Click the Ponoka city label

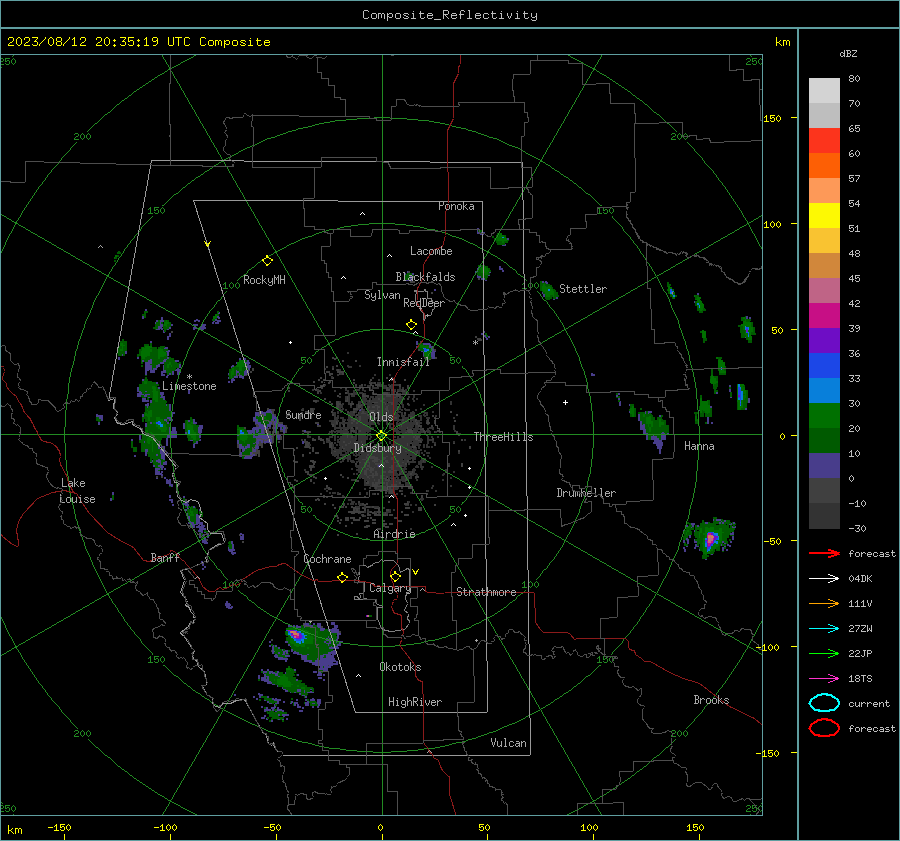point(456,206)
